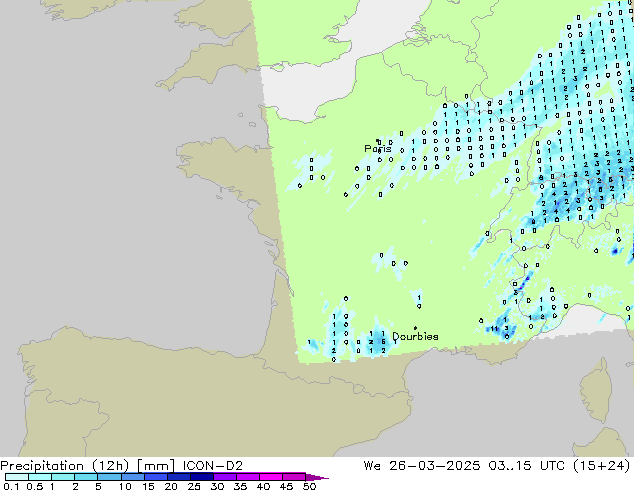This screenshot has height=490, width=634.
Task: Select the 20–25 mm legend swatch
Action: tap(178, 477)
